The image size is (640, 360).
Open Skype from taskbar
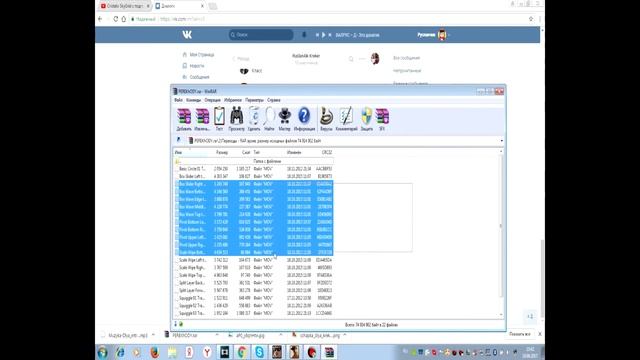point(259,352)
